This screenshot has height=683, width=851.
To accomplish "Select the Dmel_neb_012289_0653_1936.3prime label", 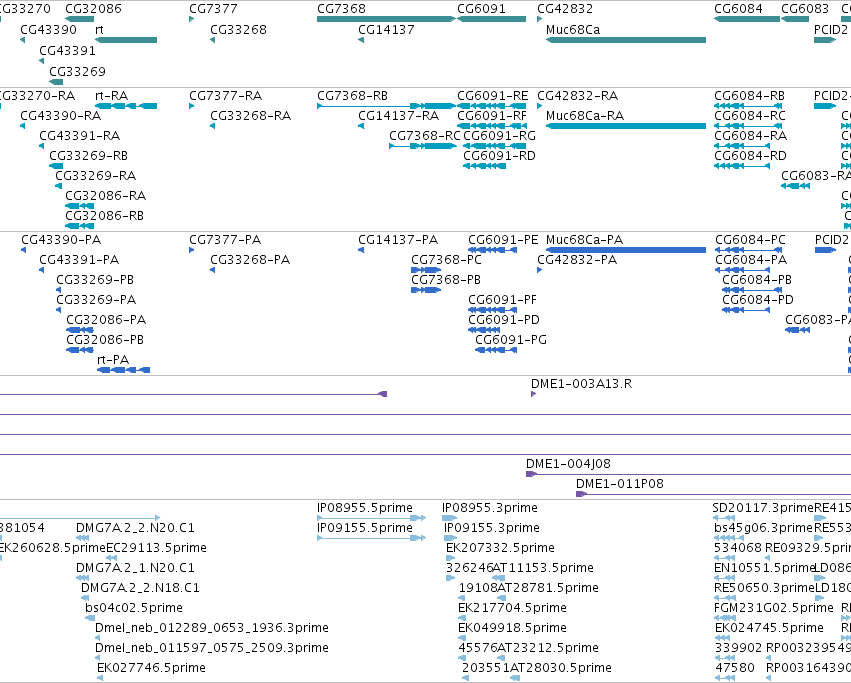I will click(x=212, y=628).
